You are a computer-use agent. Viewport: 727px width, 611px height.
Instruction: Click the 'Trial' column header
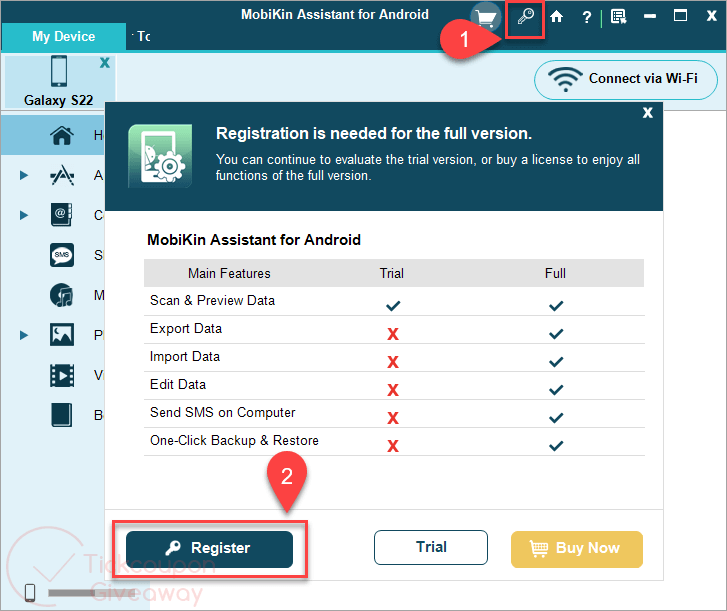point(392,274)
